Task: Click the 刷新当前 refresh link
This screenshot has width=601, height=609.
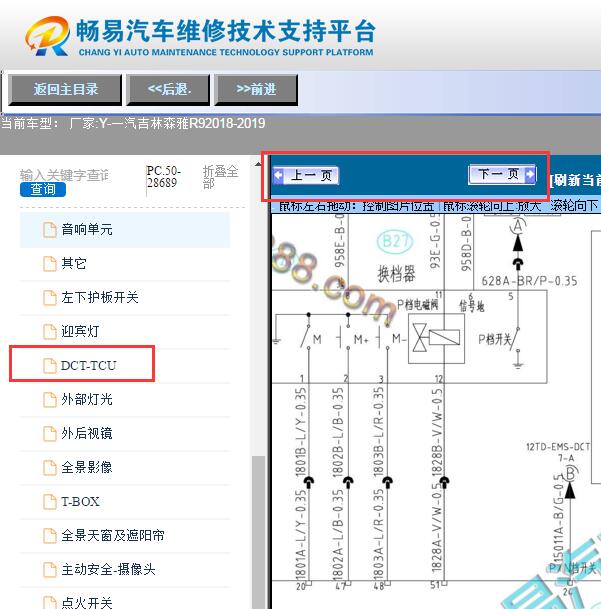Action: 575,180
